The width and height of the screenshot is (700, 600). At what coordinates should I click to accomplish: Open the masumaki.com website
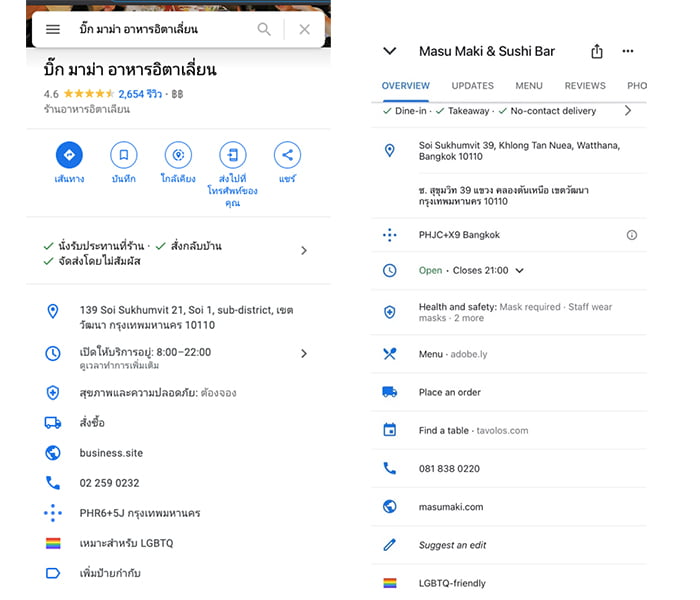[451, 507]
